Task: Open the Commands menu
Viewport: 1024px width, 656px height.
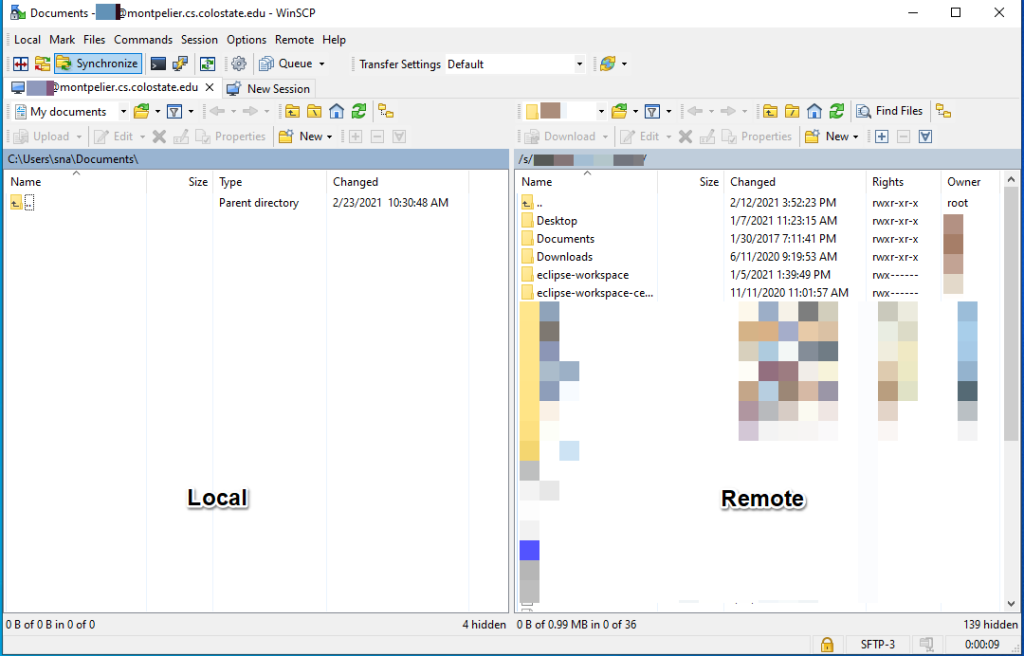Action: point(143,40)
